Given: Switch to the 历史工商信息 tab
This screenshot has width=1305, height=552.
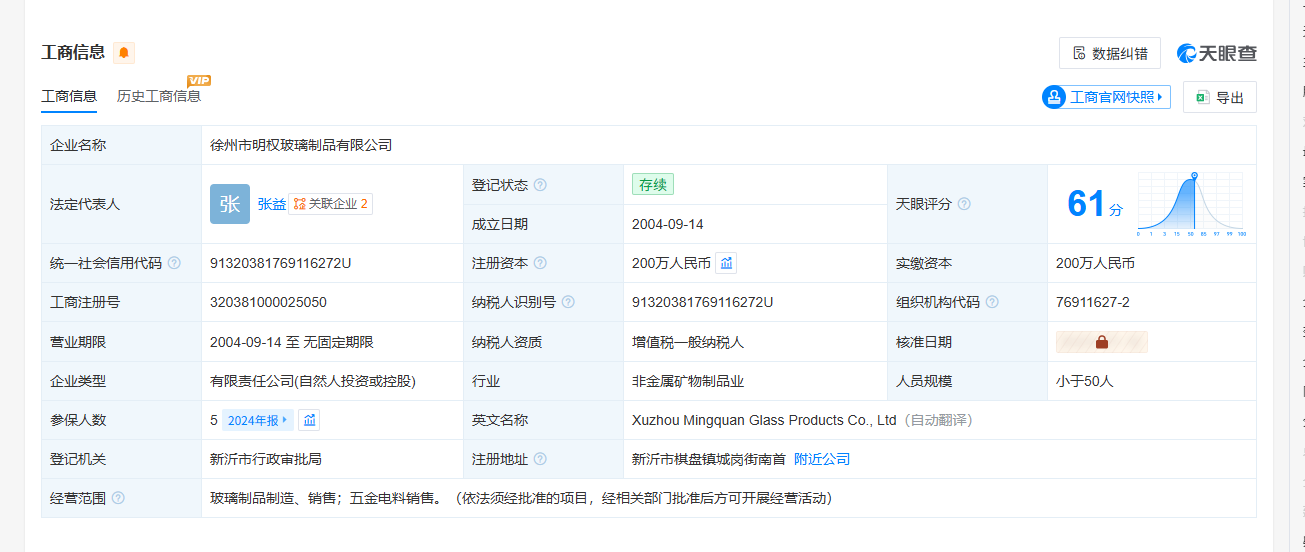Looking at the screenshot, I should (x=159, y=96).
